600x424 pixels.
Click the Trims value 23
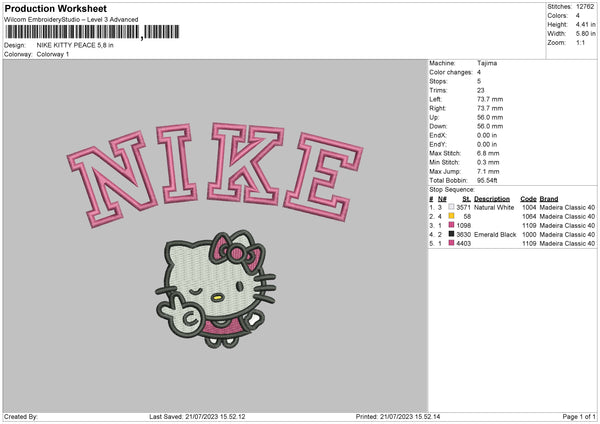[481, 90]
